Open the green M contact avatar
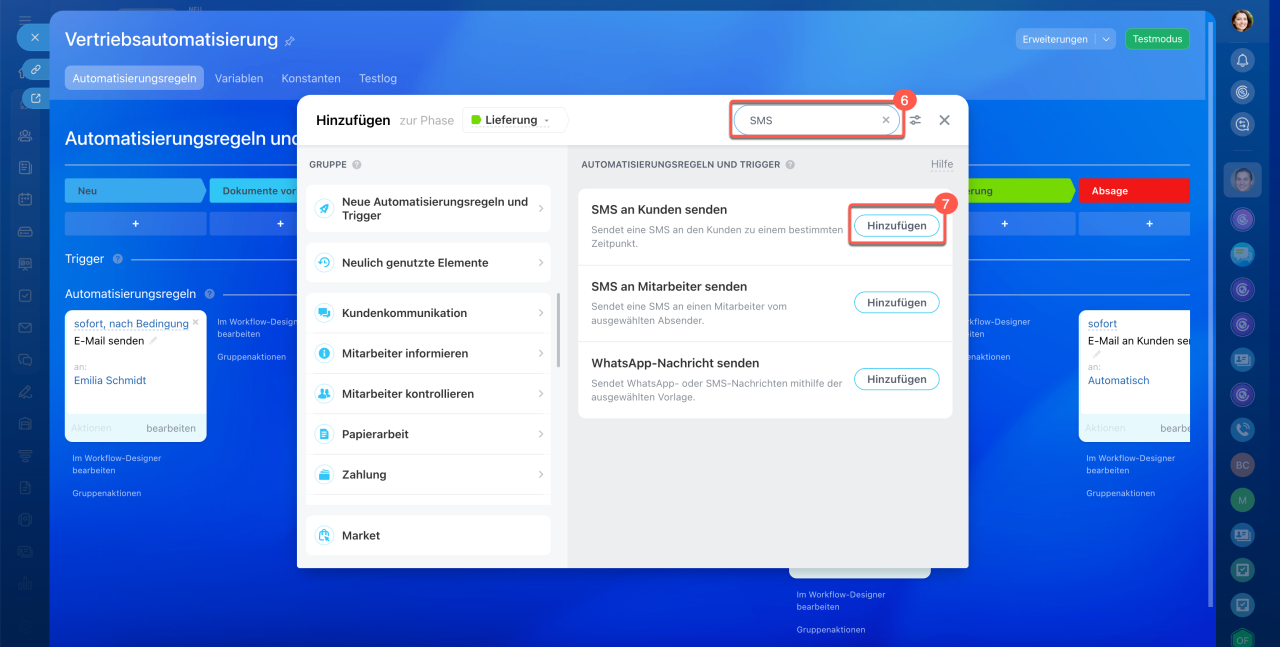Viewport: 1280px width, 647px height. click(1242, 500)
